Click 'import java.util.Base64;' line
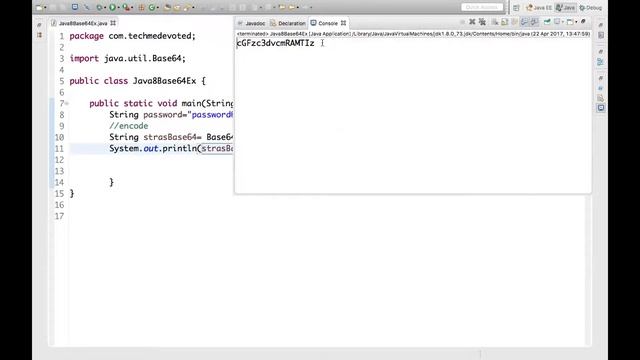Screen dimensions: 640x360 click(x=127, y=58)
